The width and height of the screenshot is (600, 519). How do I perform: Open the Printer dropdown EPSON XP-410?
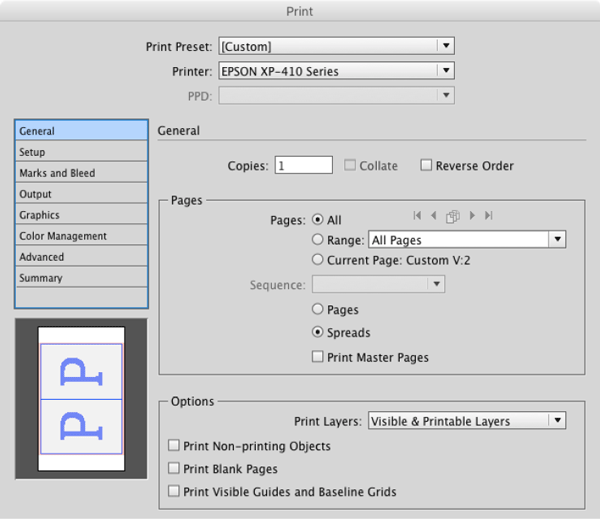(336, 71)
